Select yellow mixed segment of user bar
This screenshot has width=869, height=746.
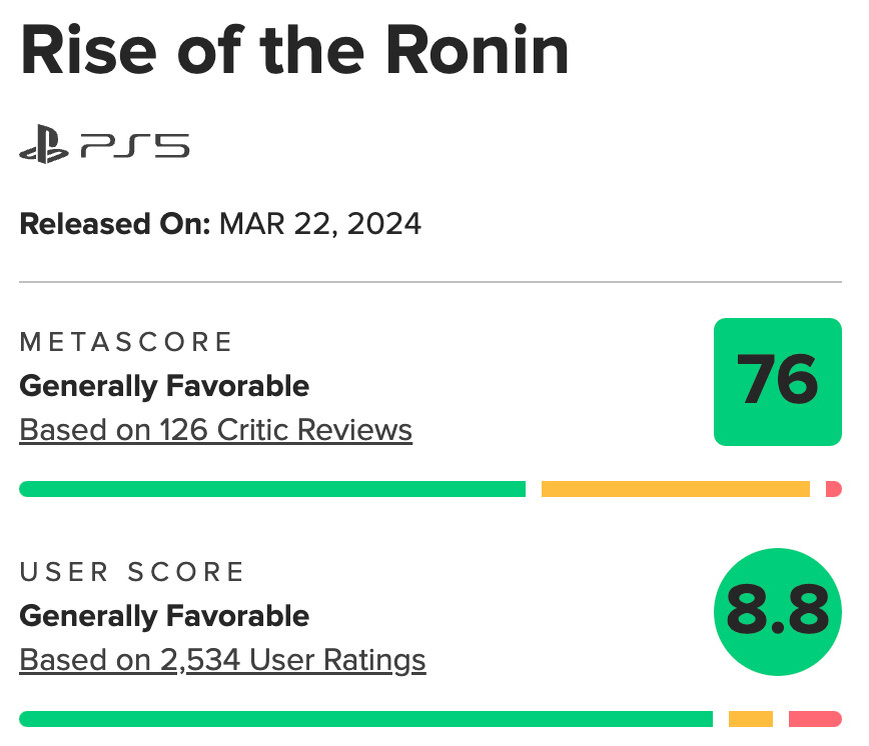point(750,719)
